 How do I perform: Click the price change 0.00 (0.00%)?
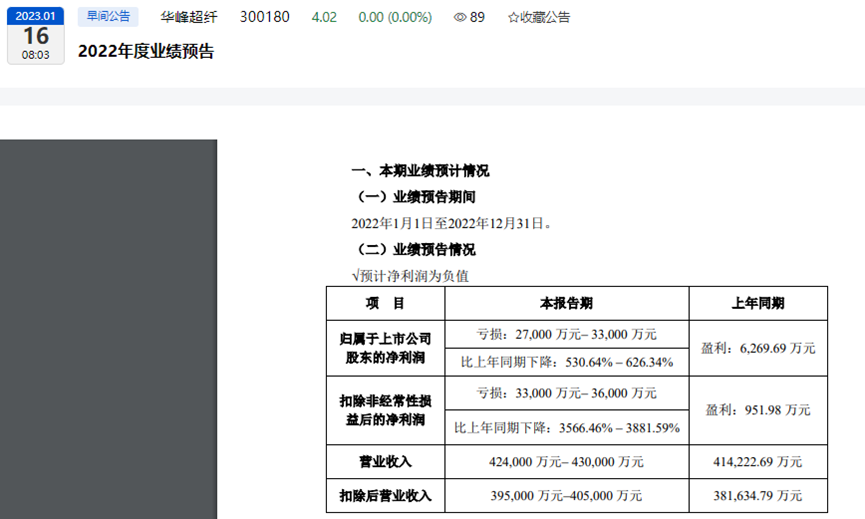click(395, 18)
